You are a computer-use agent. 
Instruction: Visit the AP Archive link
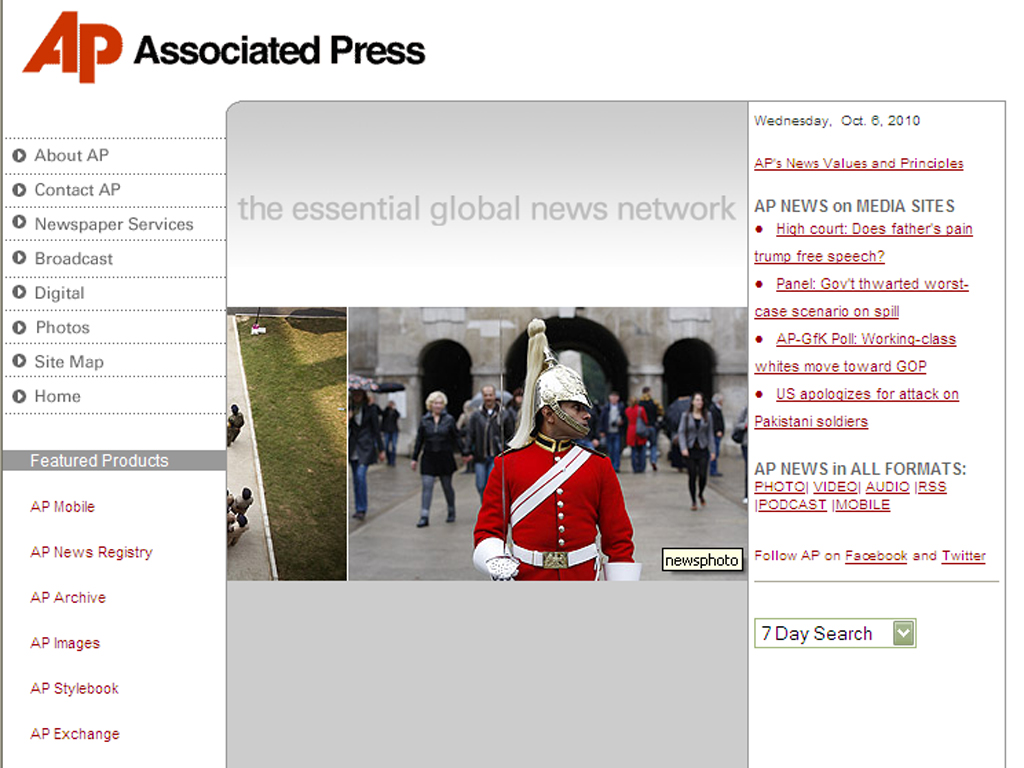coord(67,598)
